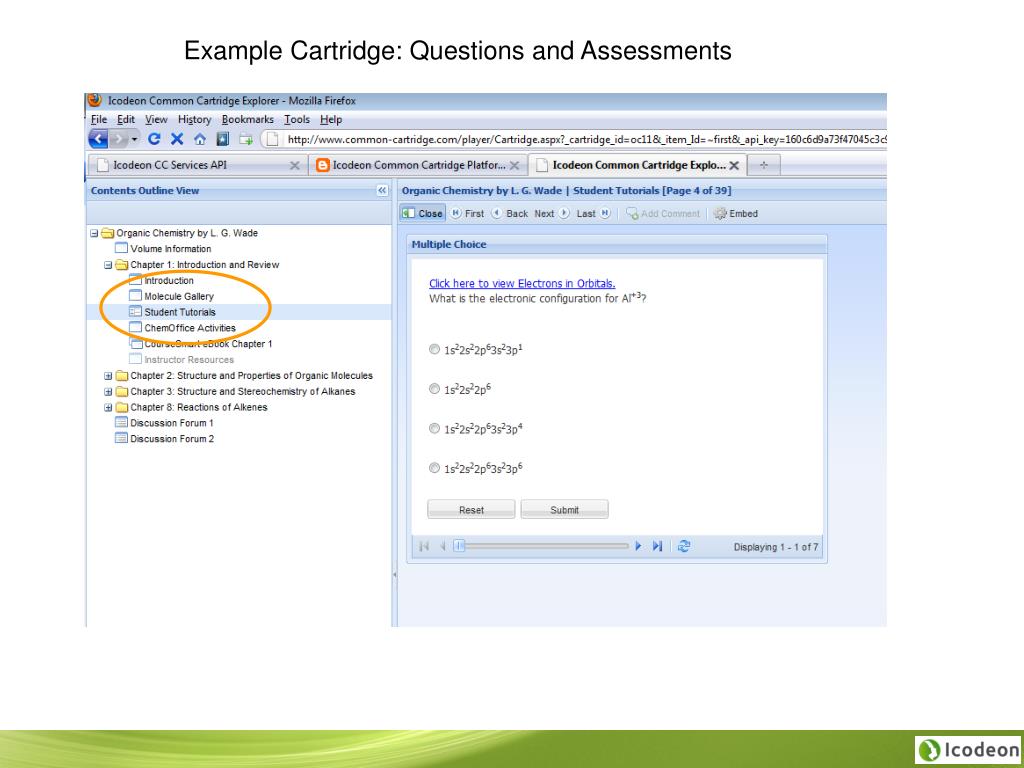The image size is (1024, 768).
Task: Switch to Icodeon Common Cartridge Platform tab
Action: tap(418, 165)
